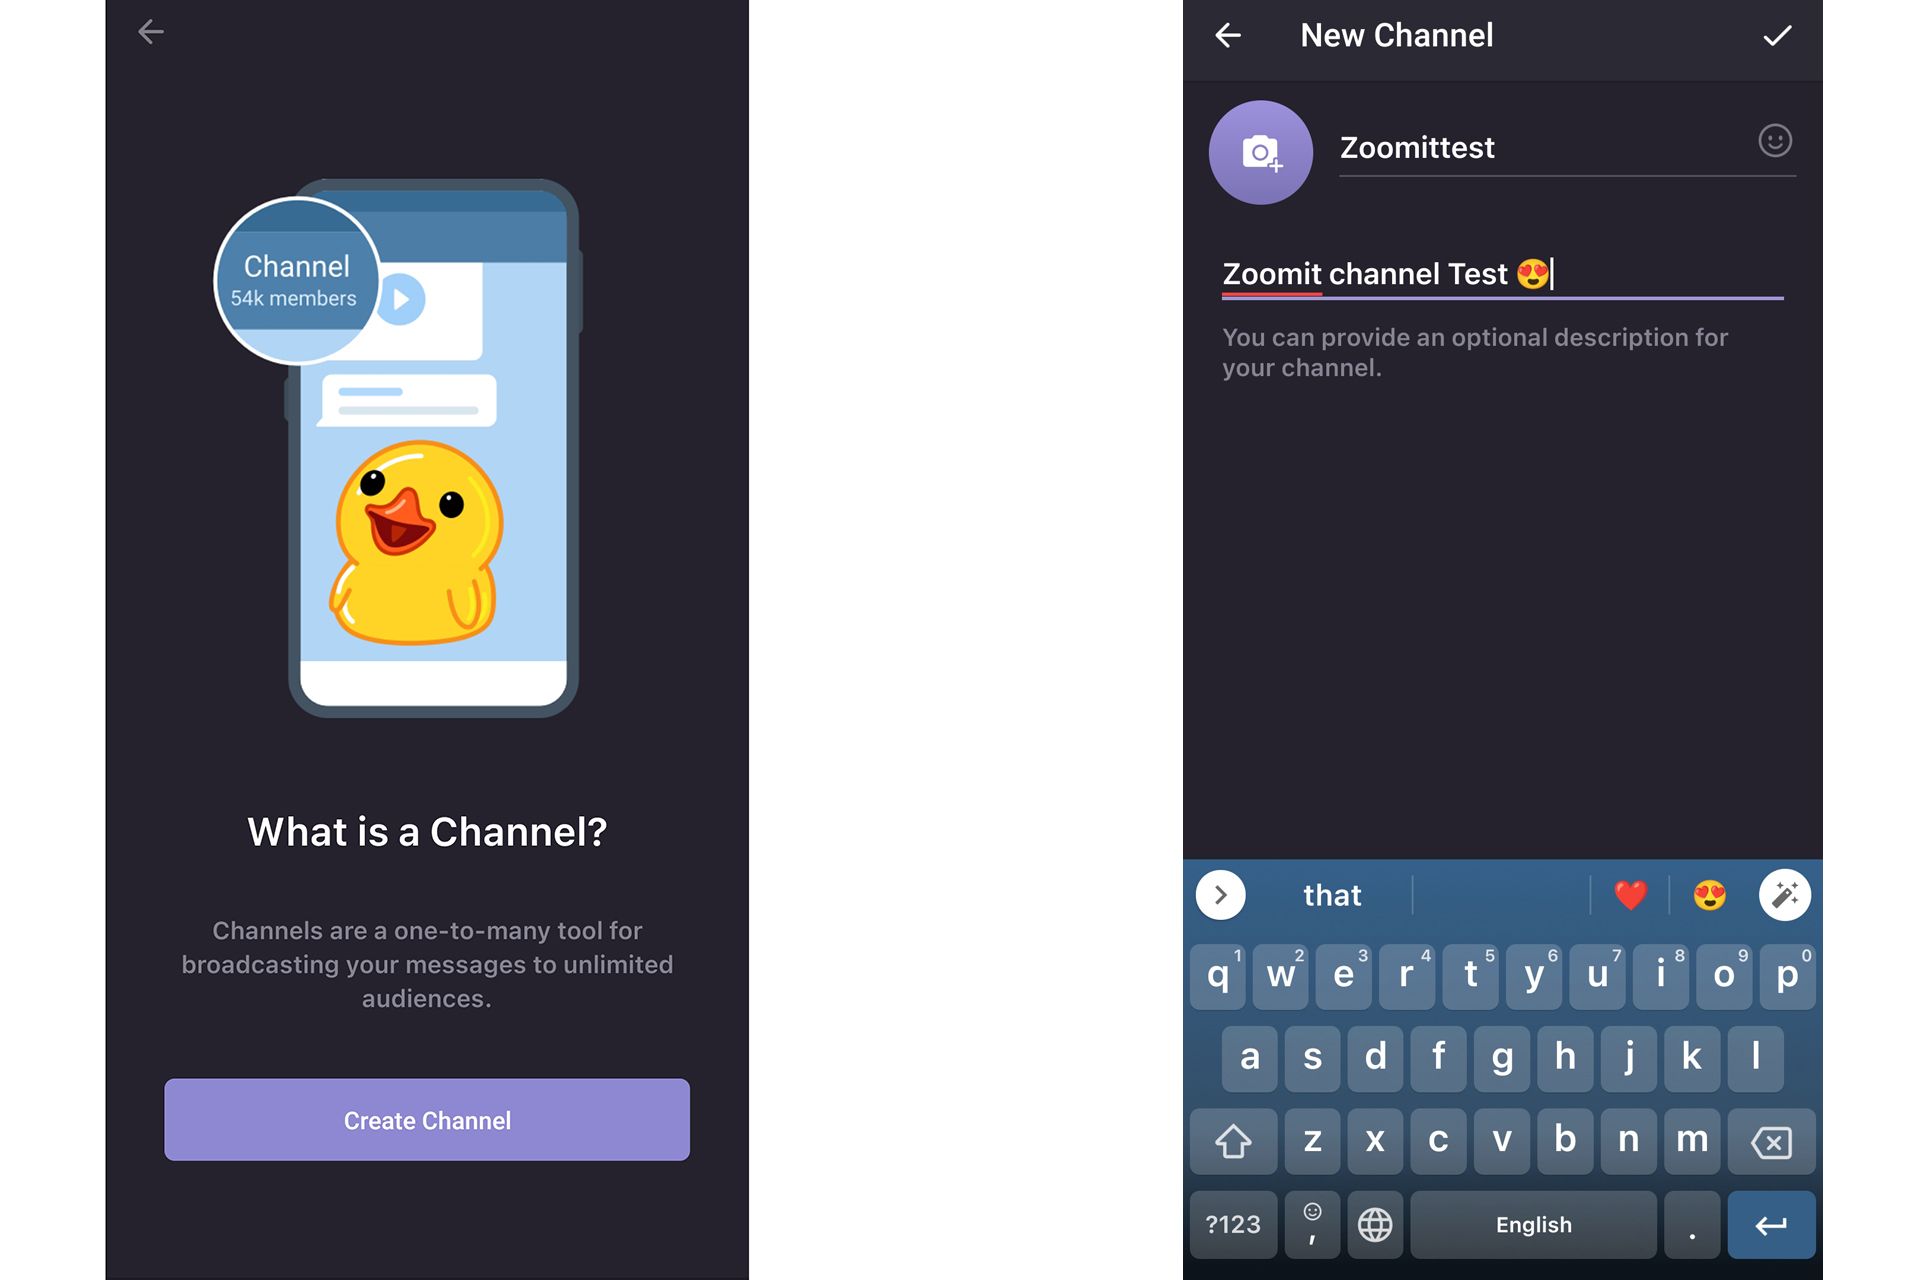1920x1280 pixels.
Task: Toggle the shift key
Action: [1233, 1141]
